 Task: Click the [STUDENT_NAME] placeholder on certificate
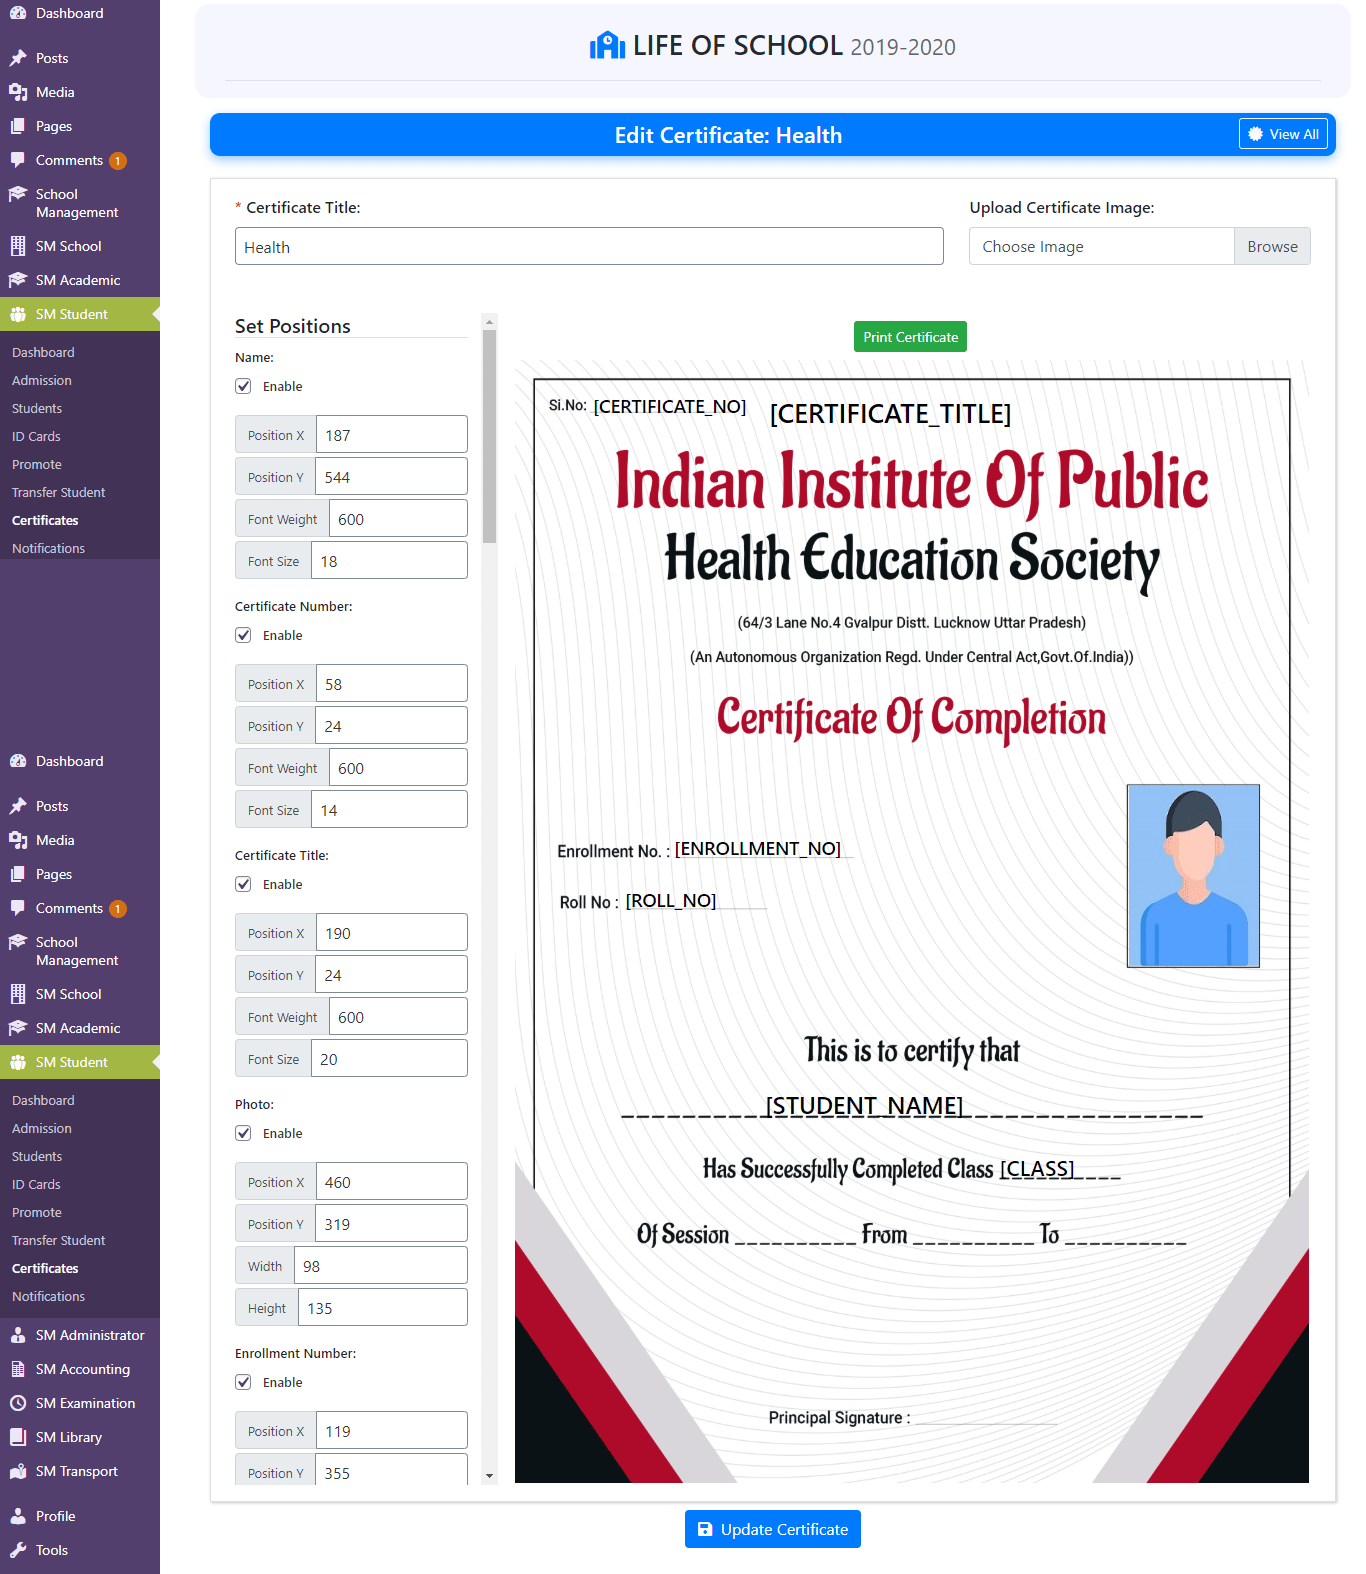864,1105
